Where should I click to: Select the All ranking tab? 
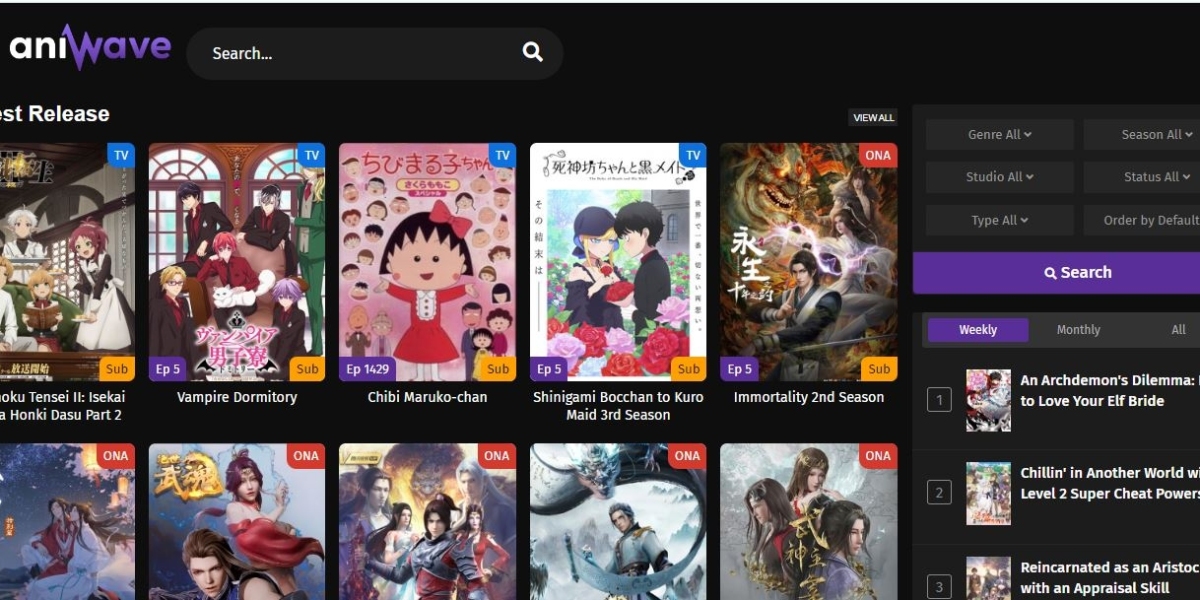pyautogui.click(x=1178, y=330)
